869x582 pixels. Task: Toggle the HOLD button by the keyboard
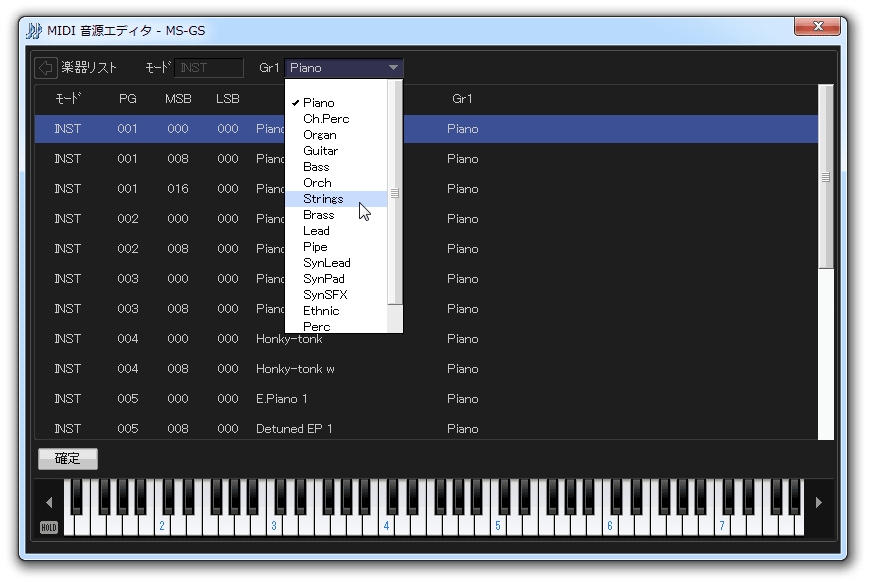coord(49,527)
